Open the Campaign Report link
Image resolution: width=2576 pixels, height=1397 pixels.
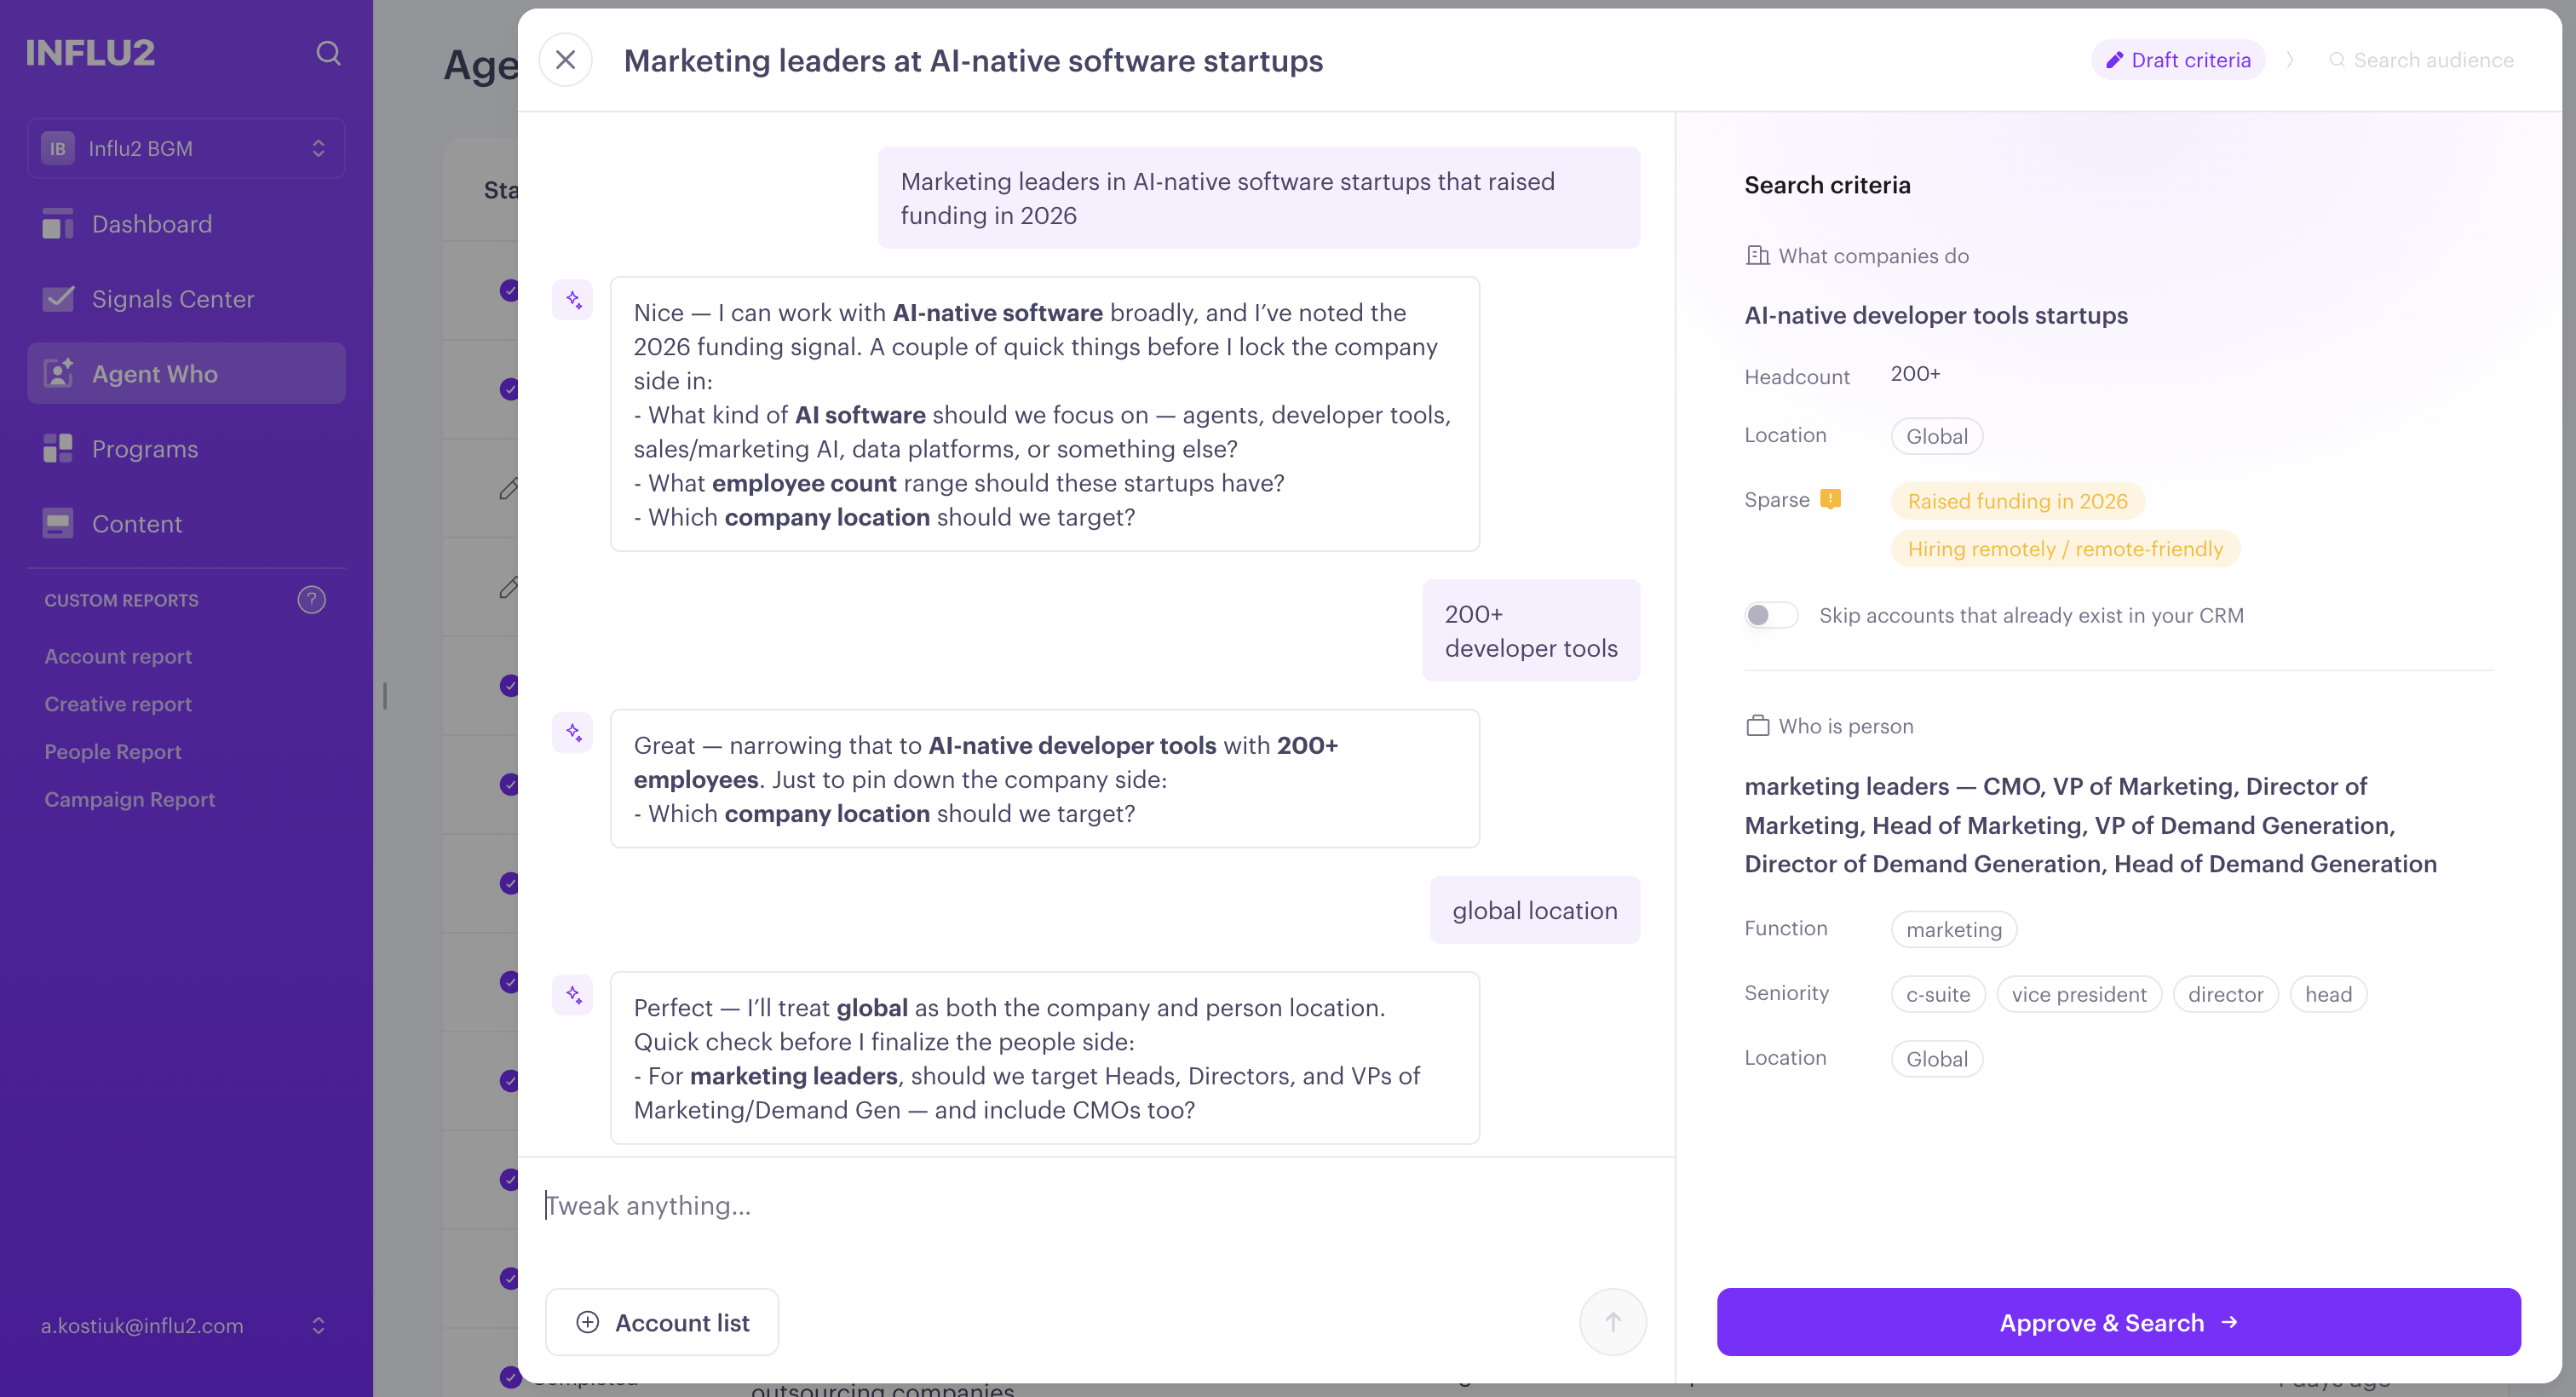[130, 800]
